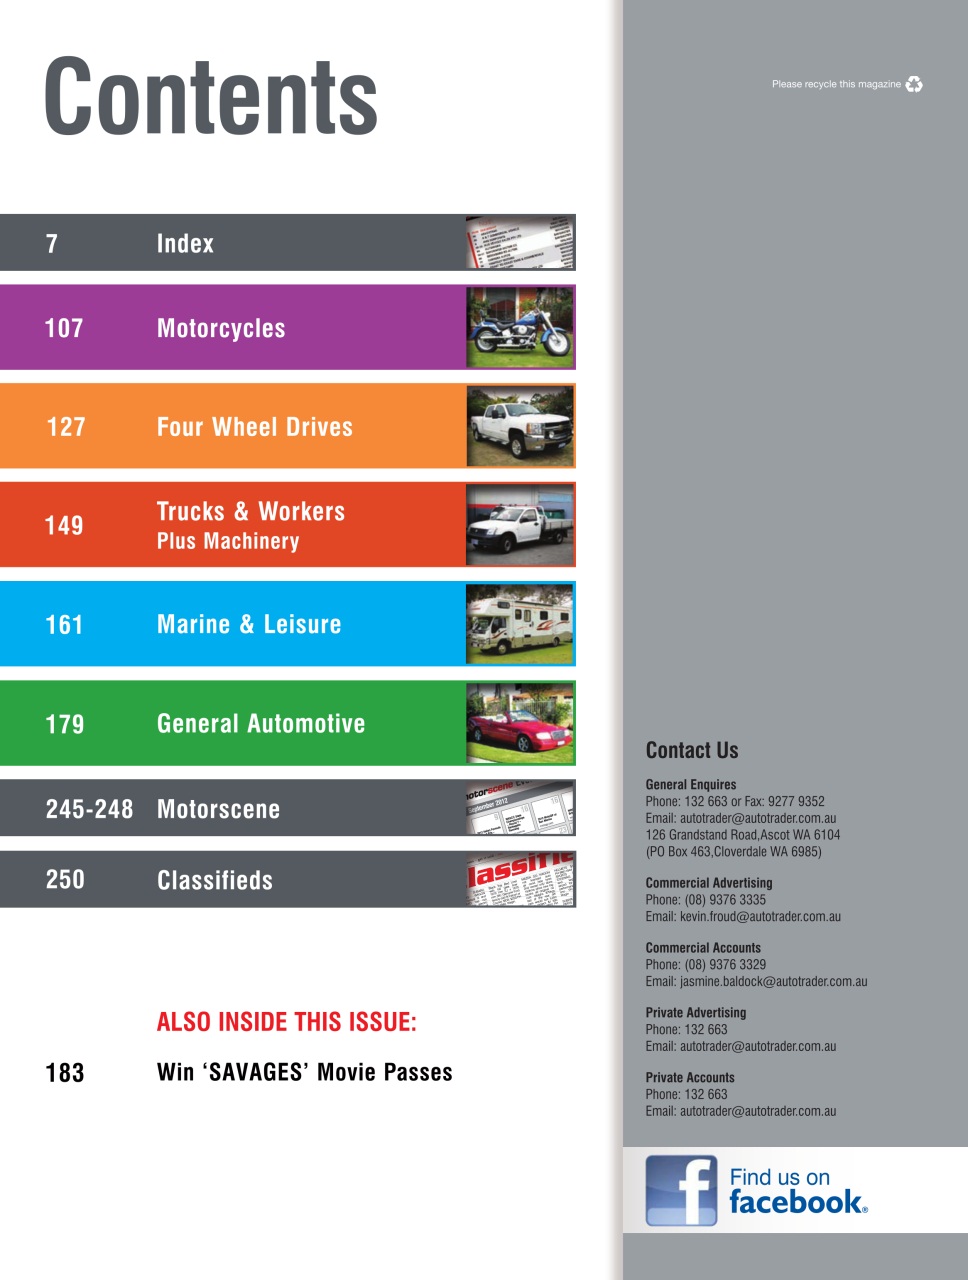The width and height of the screenshot is (968, 1280).
Task: Click the ute photo beside Trucks & Workers
Action: [x=521, y=525]
